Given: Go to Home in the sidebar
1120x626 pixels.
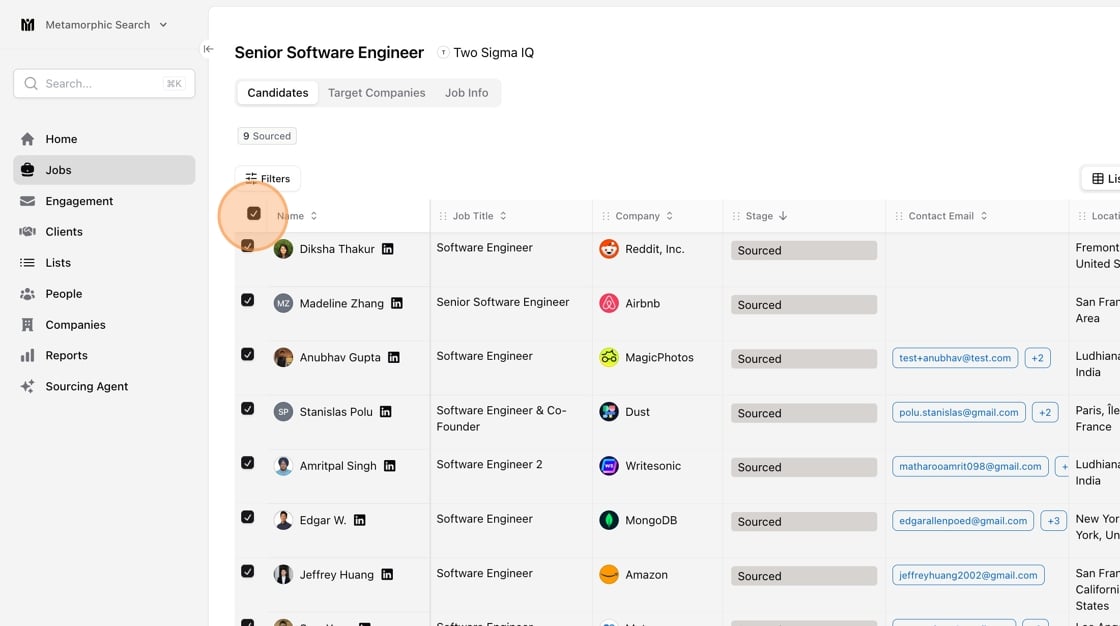Looking at the screenshot, I should pyautogui.click(x=104, y=139).
